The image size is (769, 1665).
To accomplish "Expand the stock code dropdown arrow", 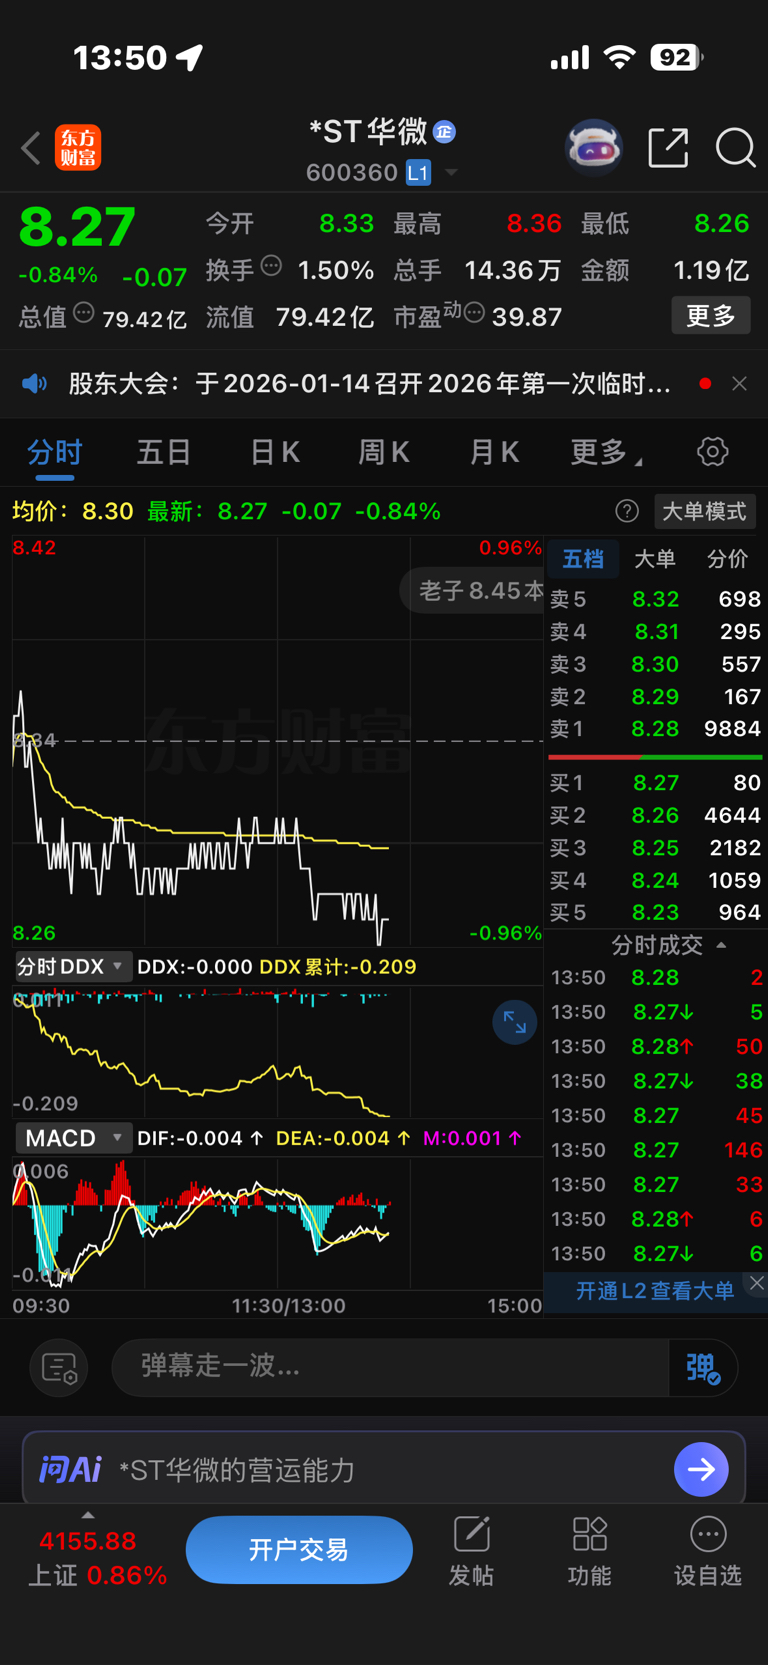I will (451, 173).
